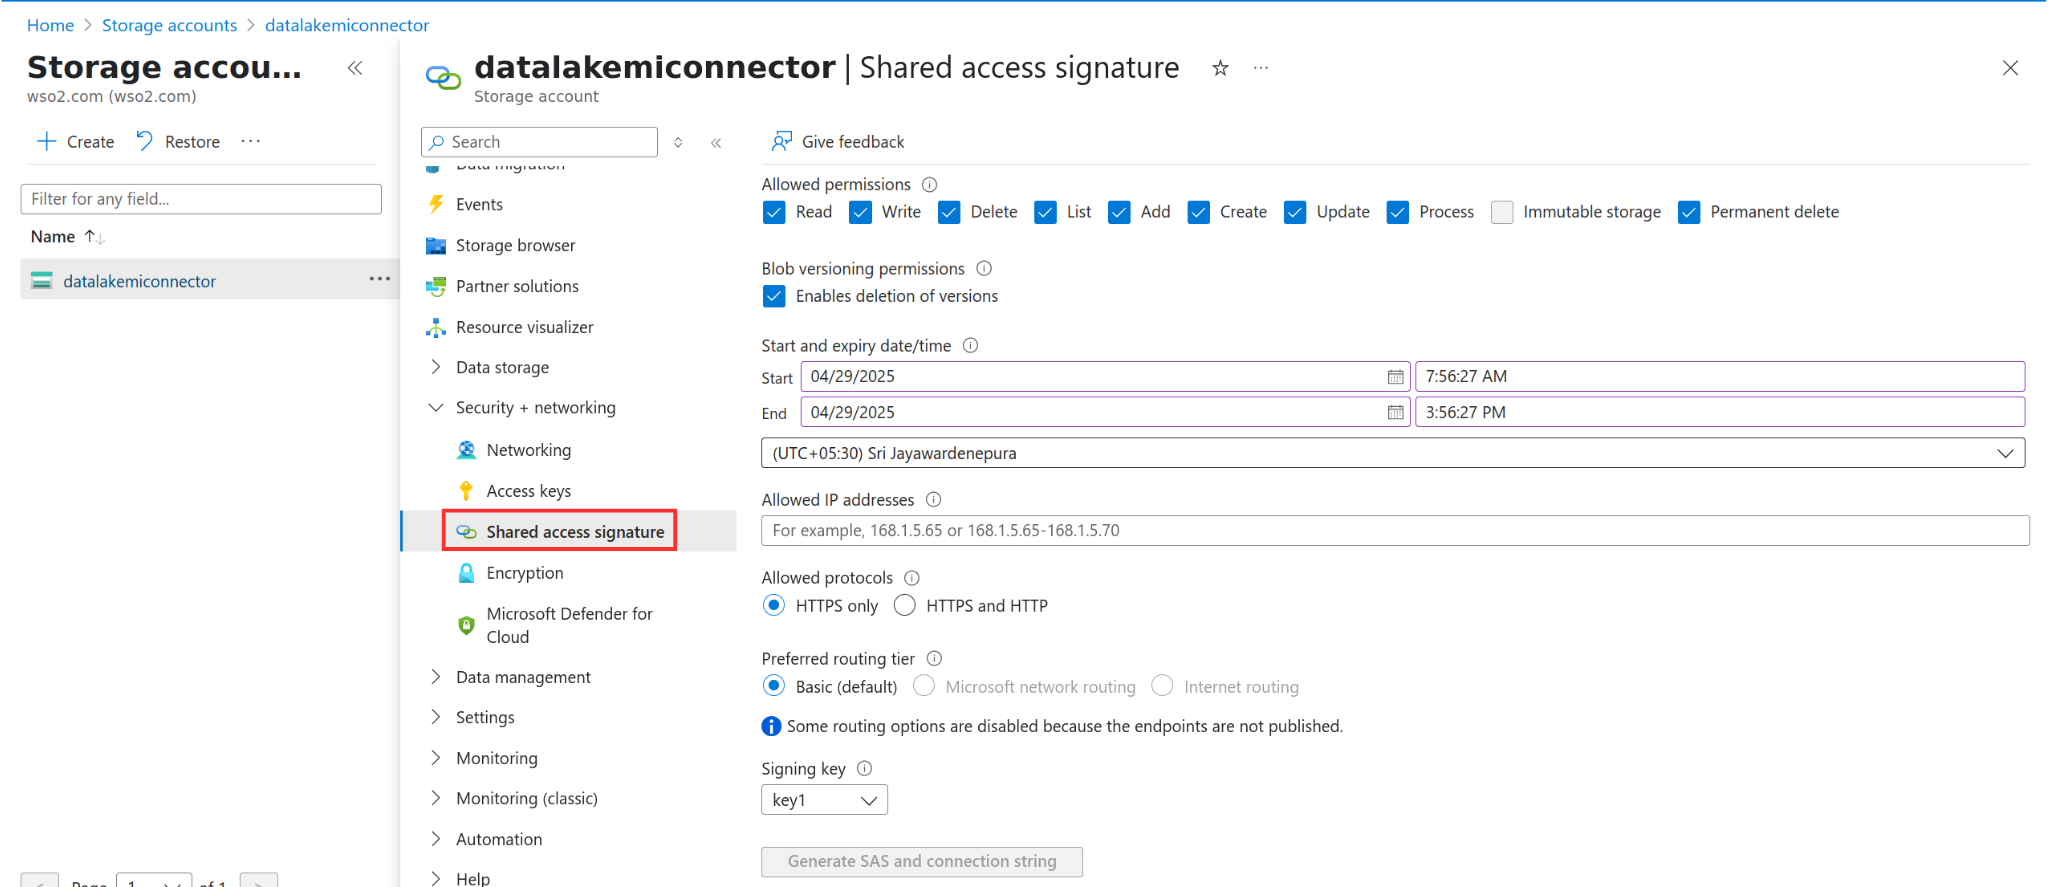Click the favorite star icon beside page title

[x=1220, y=68]
